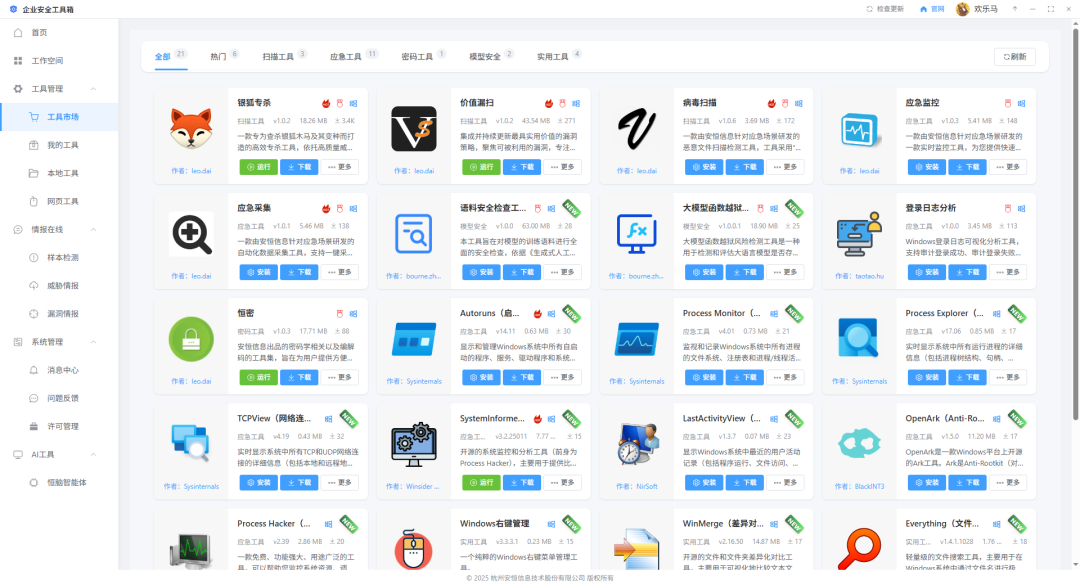Image resolution: width=1080 pixels, height=585 pixels.
Task: Open 样本检测 in the sidebar
Action: click(x=63, y=257)
